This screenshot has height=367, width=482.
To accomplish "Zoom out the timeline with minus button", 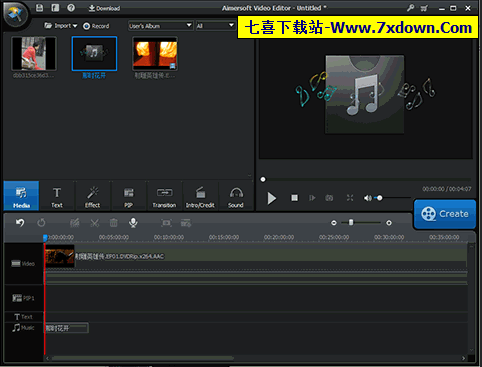I will 334,223.
